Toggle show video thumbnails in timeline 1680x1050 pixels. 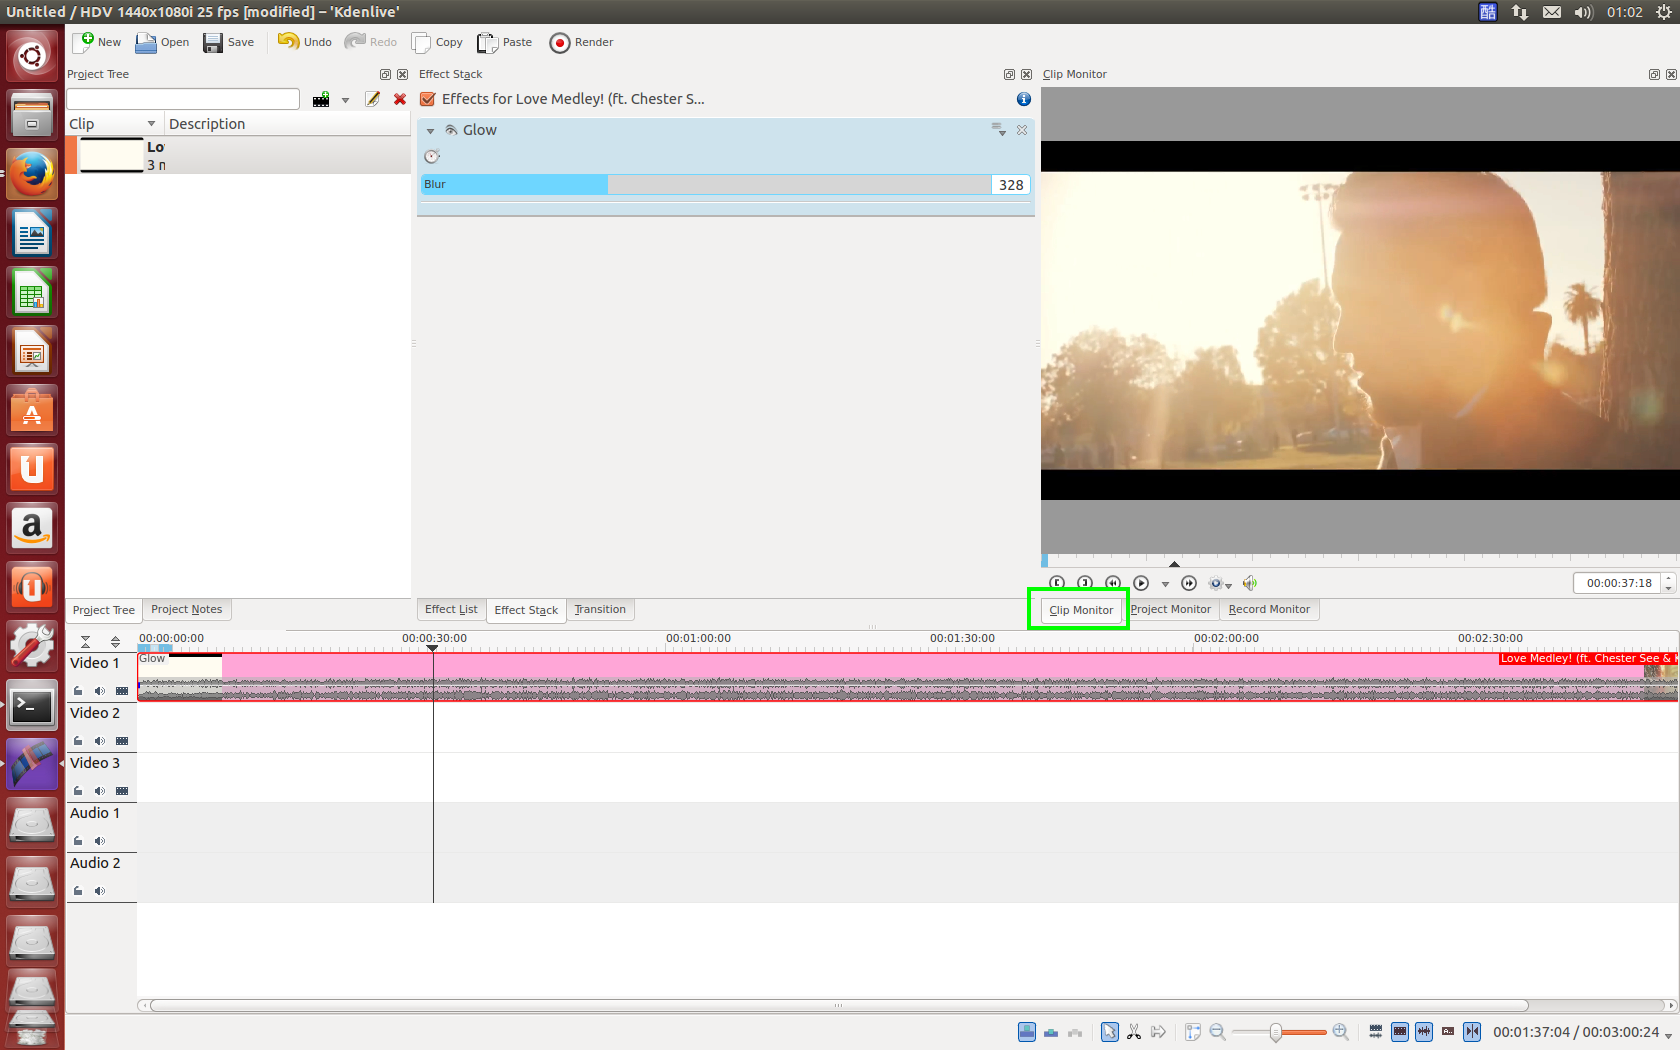[x=1400, y=1032]
